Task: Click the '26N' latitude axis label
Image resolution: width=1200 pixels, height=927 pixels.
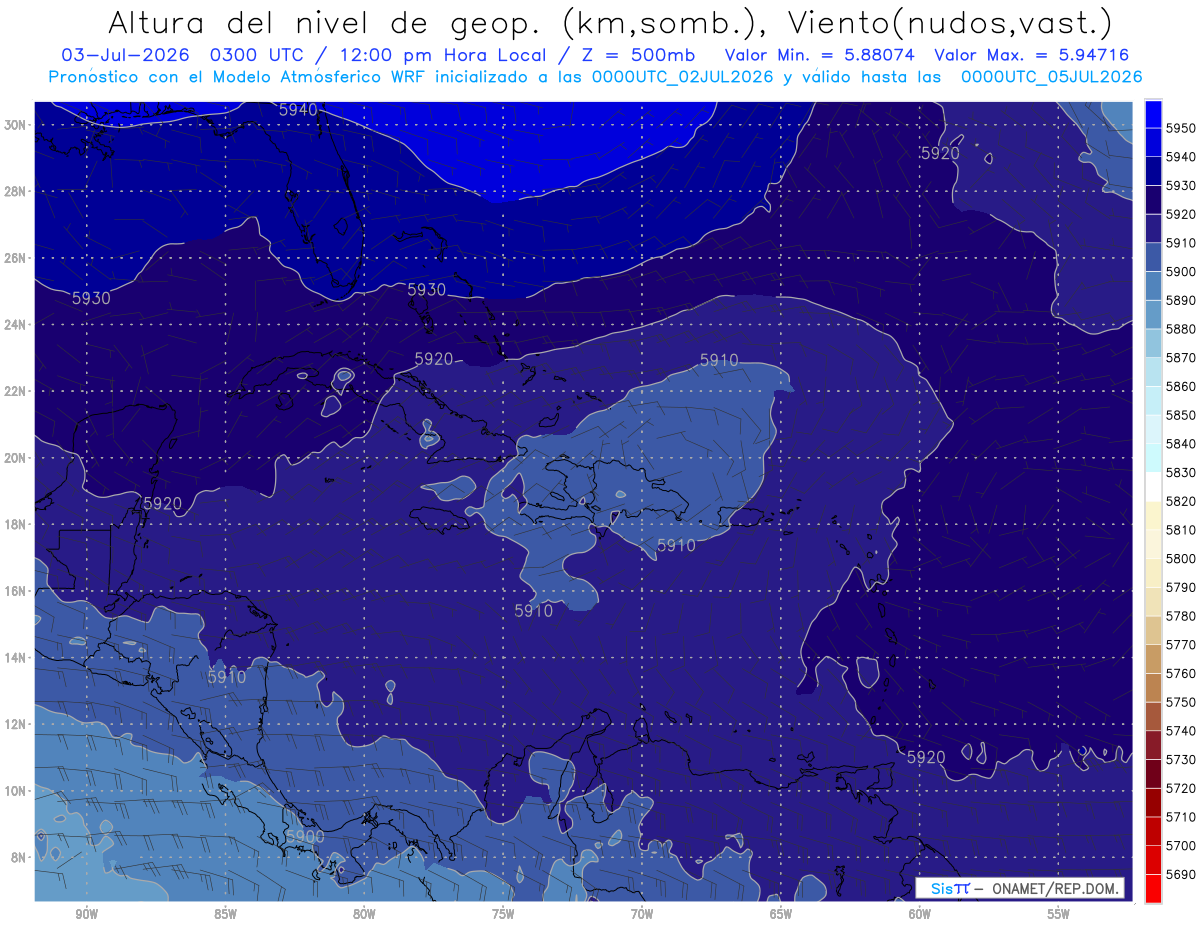Action: click(x=16, y=258)
